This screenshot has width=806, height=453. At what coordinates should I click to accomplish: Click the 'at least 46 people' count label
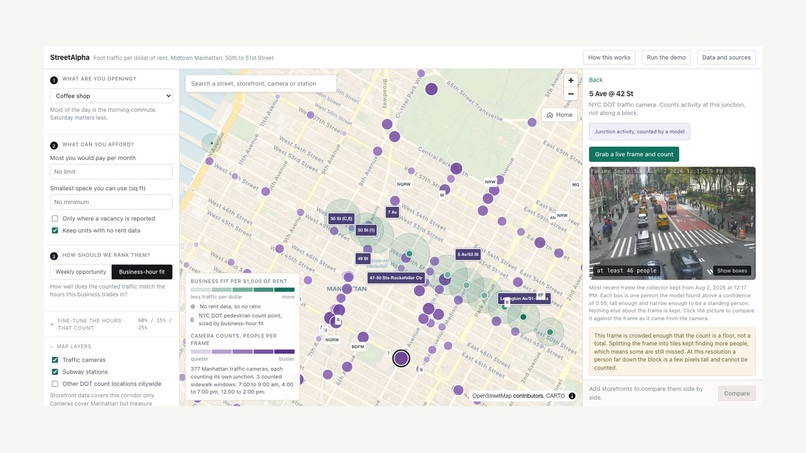point(627,270)
